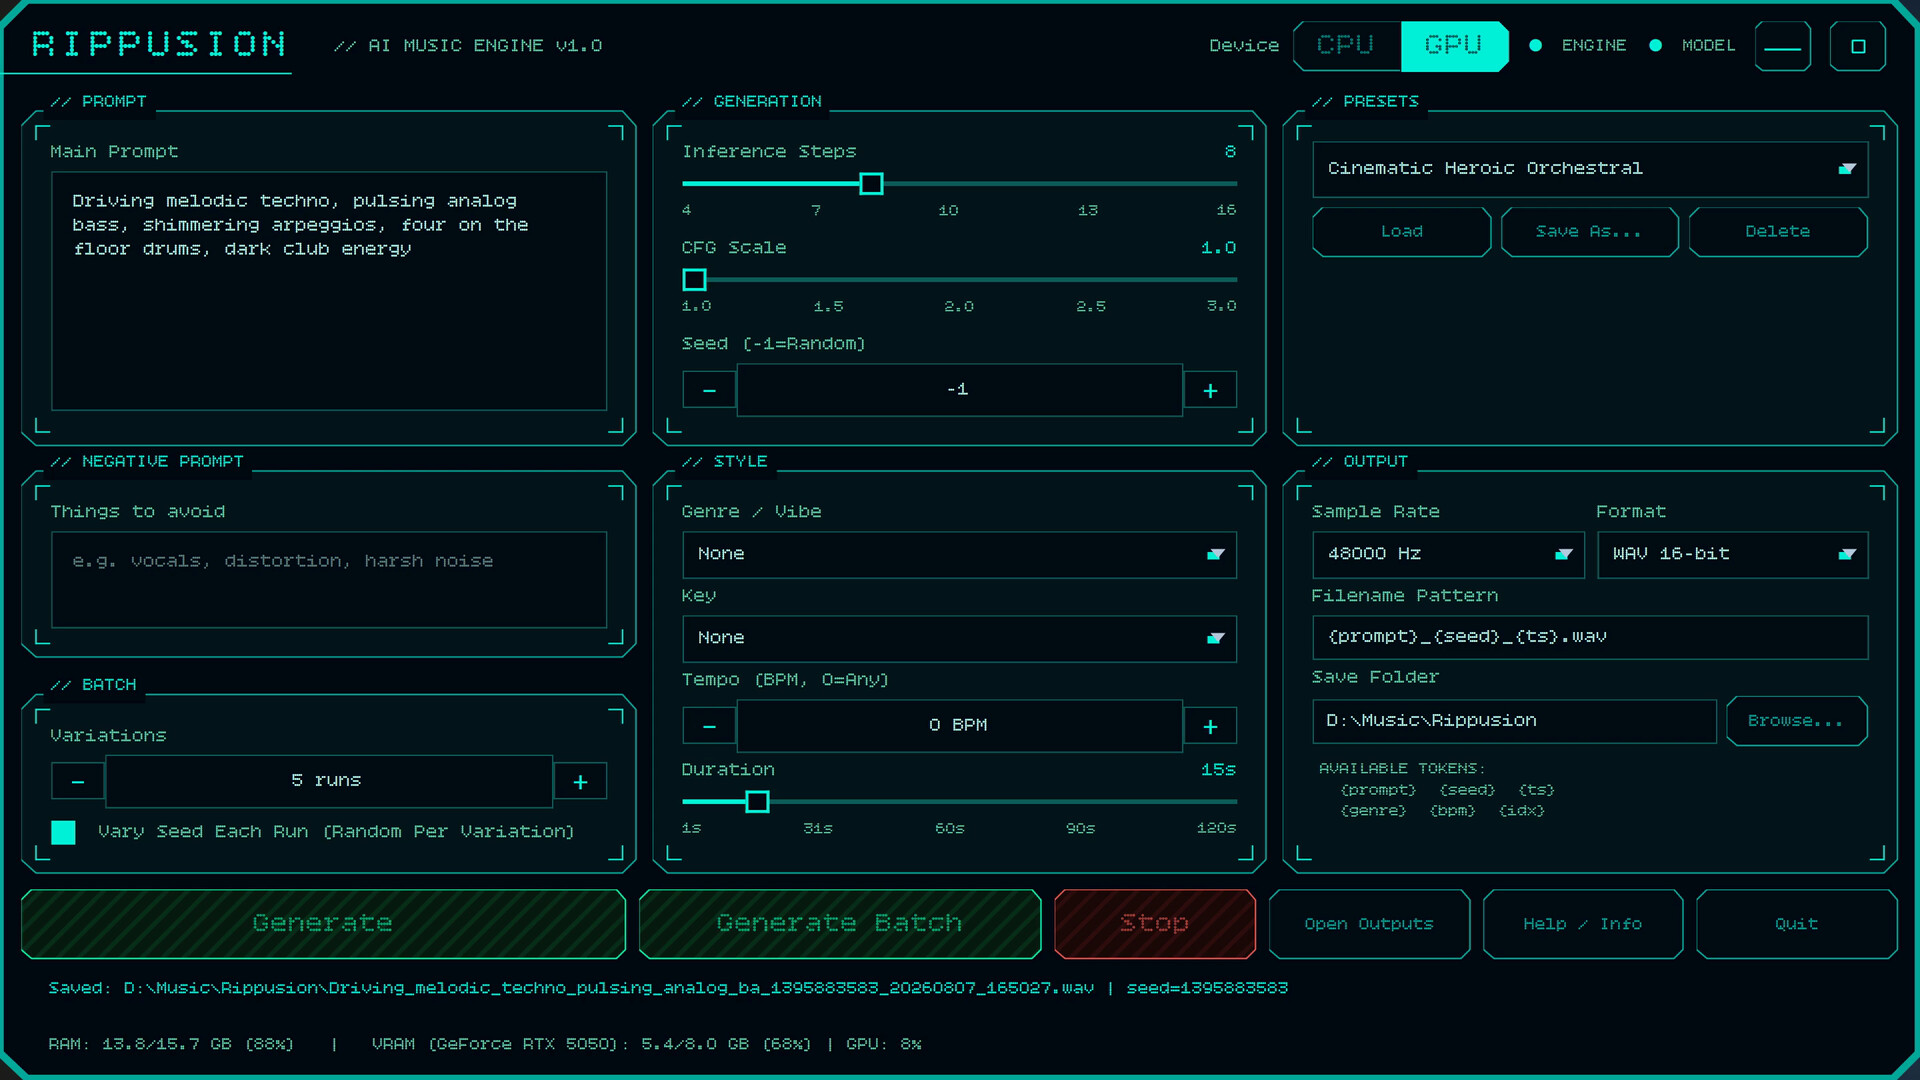Click the tempo BPM value field
This screenshot has height=1080, width=1920.
959,726
